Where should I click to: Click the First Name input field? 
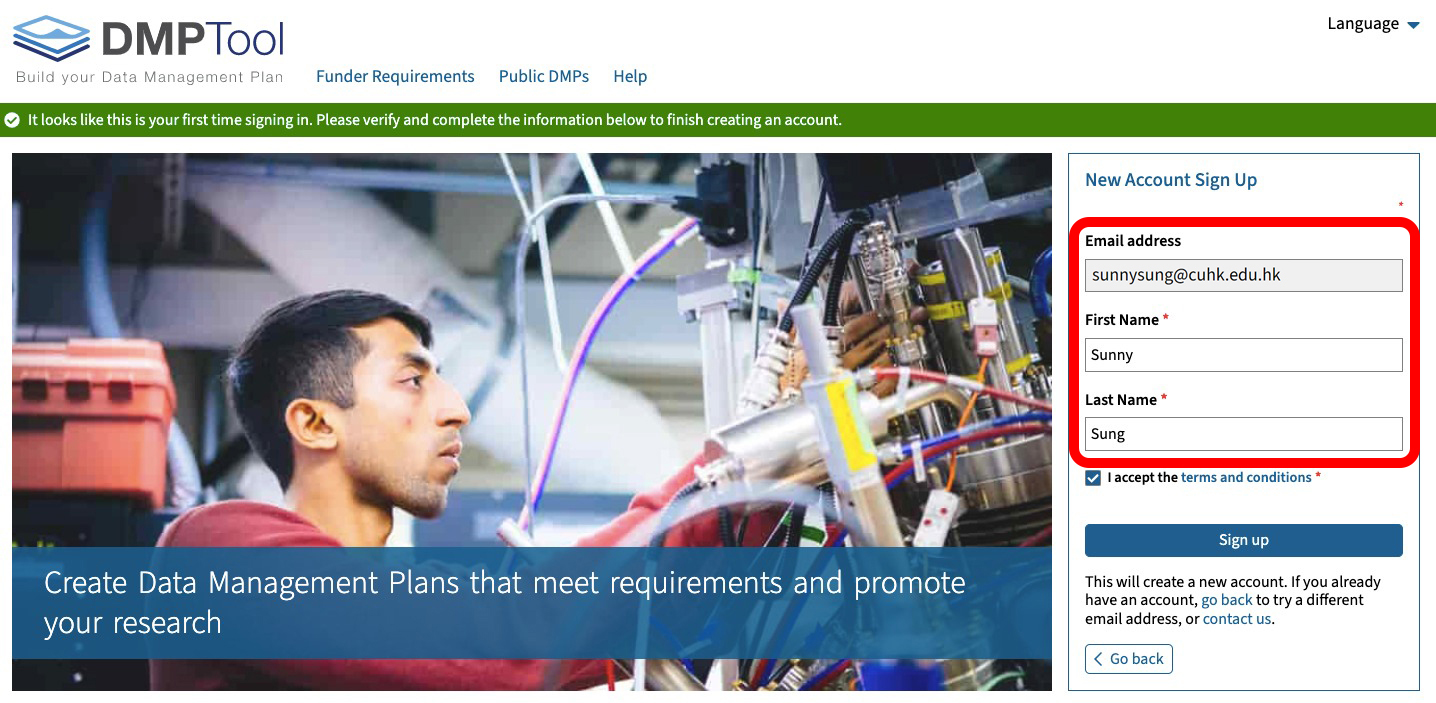point(1243,355)
